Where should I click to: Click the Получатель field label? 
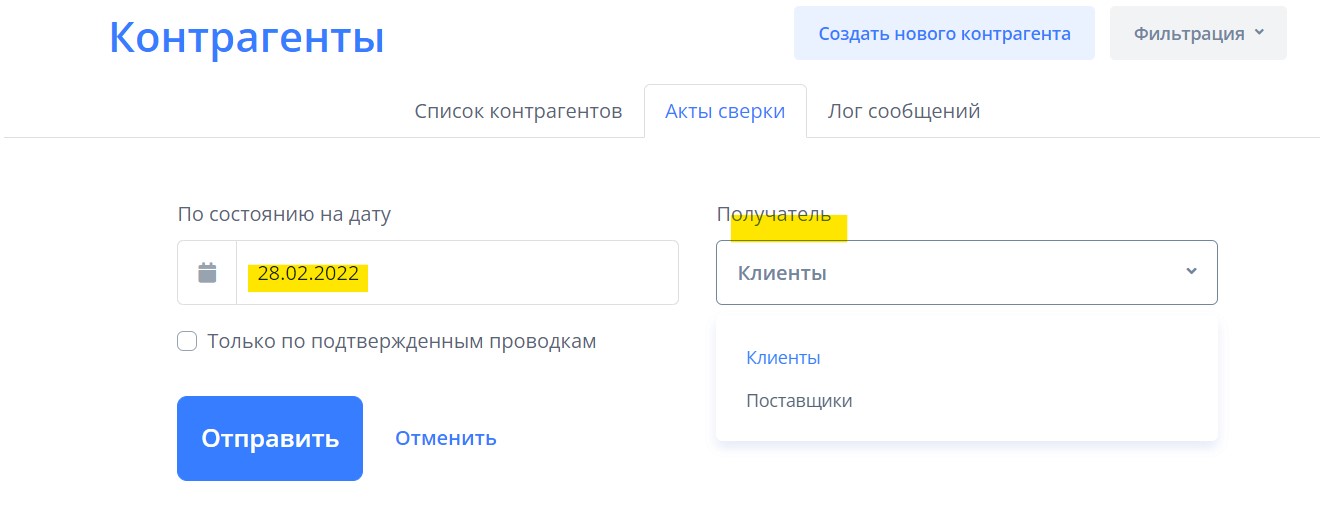(773, 214)
